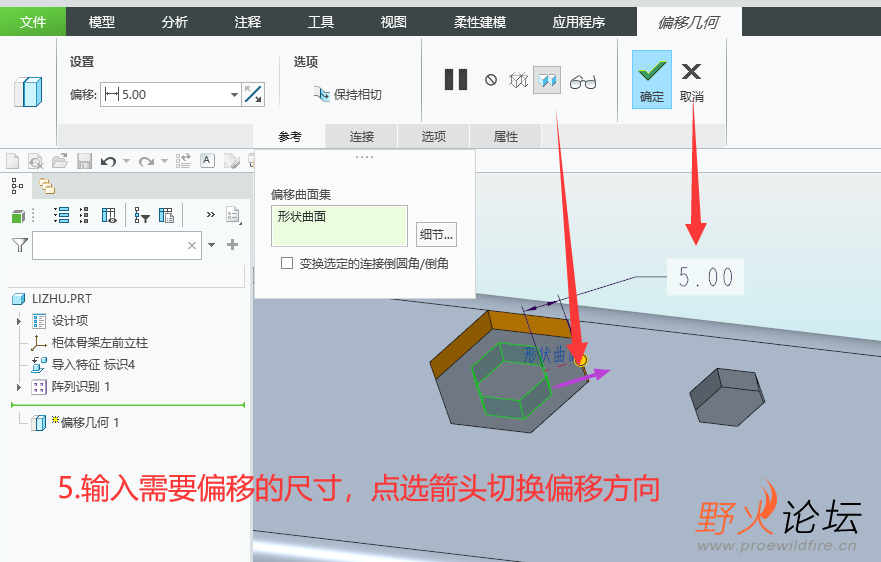Select 柜体骨架左前立柱 in the tree
Viewport: 881px width, 562px height.
coord(99,343)
